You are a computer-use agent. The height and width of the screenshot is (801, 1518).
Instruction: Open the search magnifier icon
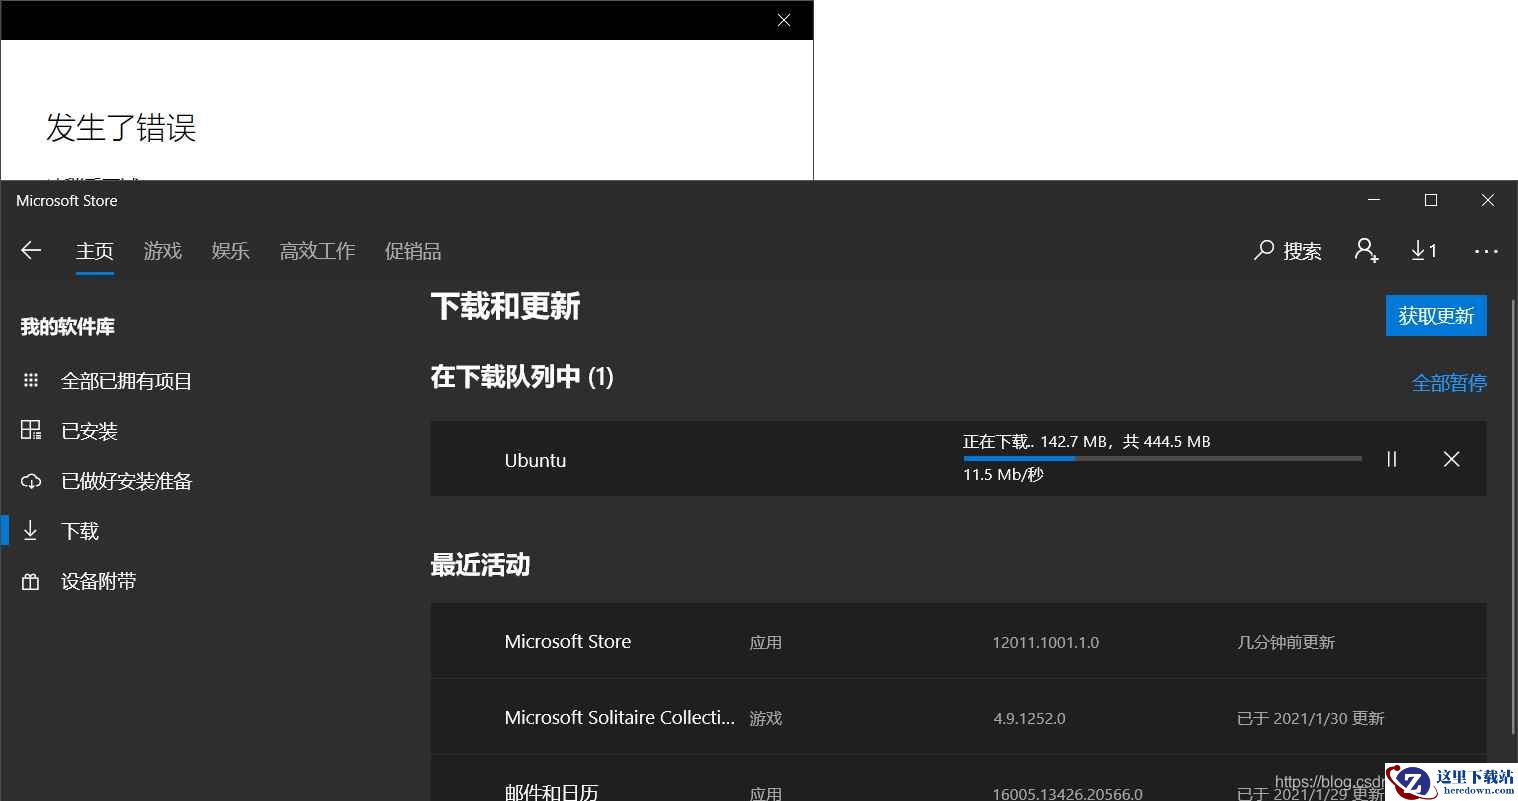point(1264,251)
